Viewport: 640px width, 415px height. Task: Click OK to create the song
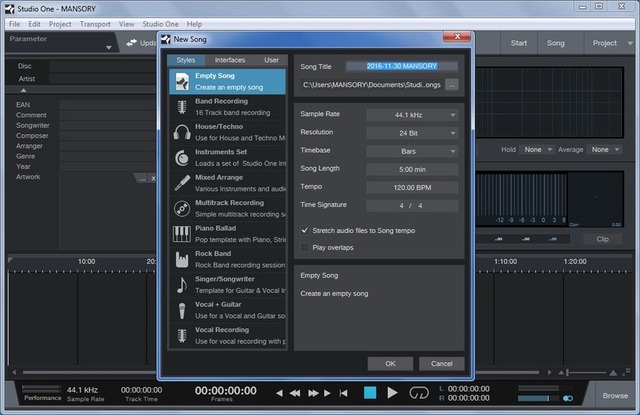390,363
